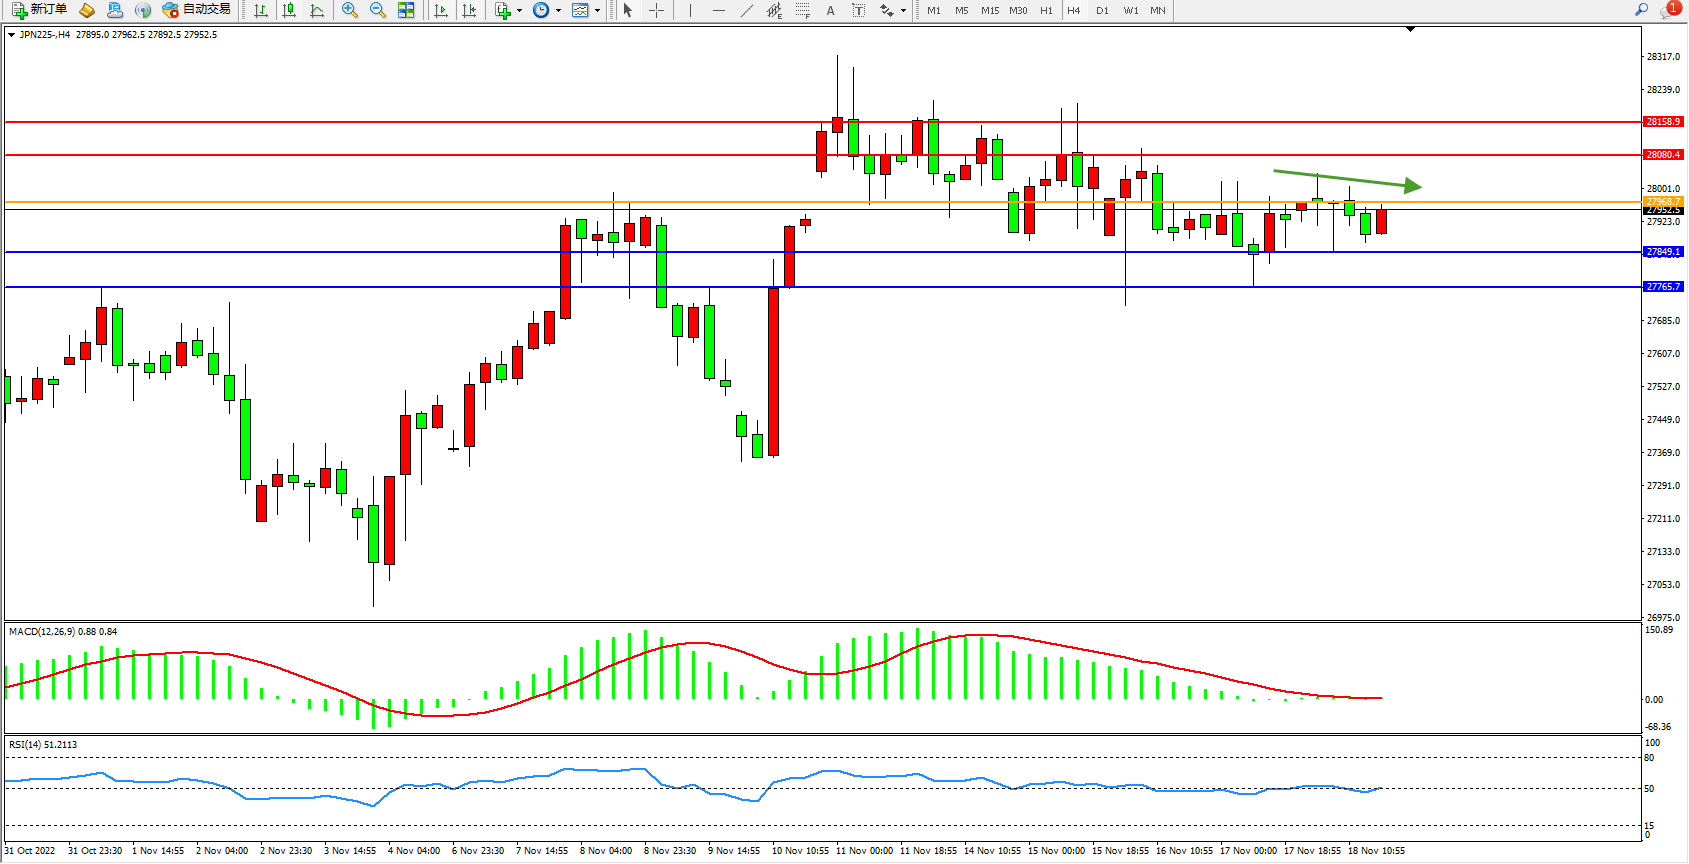Toggle AutoTrading (自动交易) button
1689x864 pixels.
click(x=197, y=10)
